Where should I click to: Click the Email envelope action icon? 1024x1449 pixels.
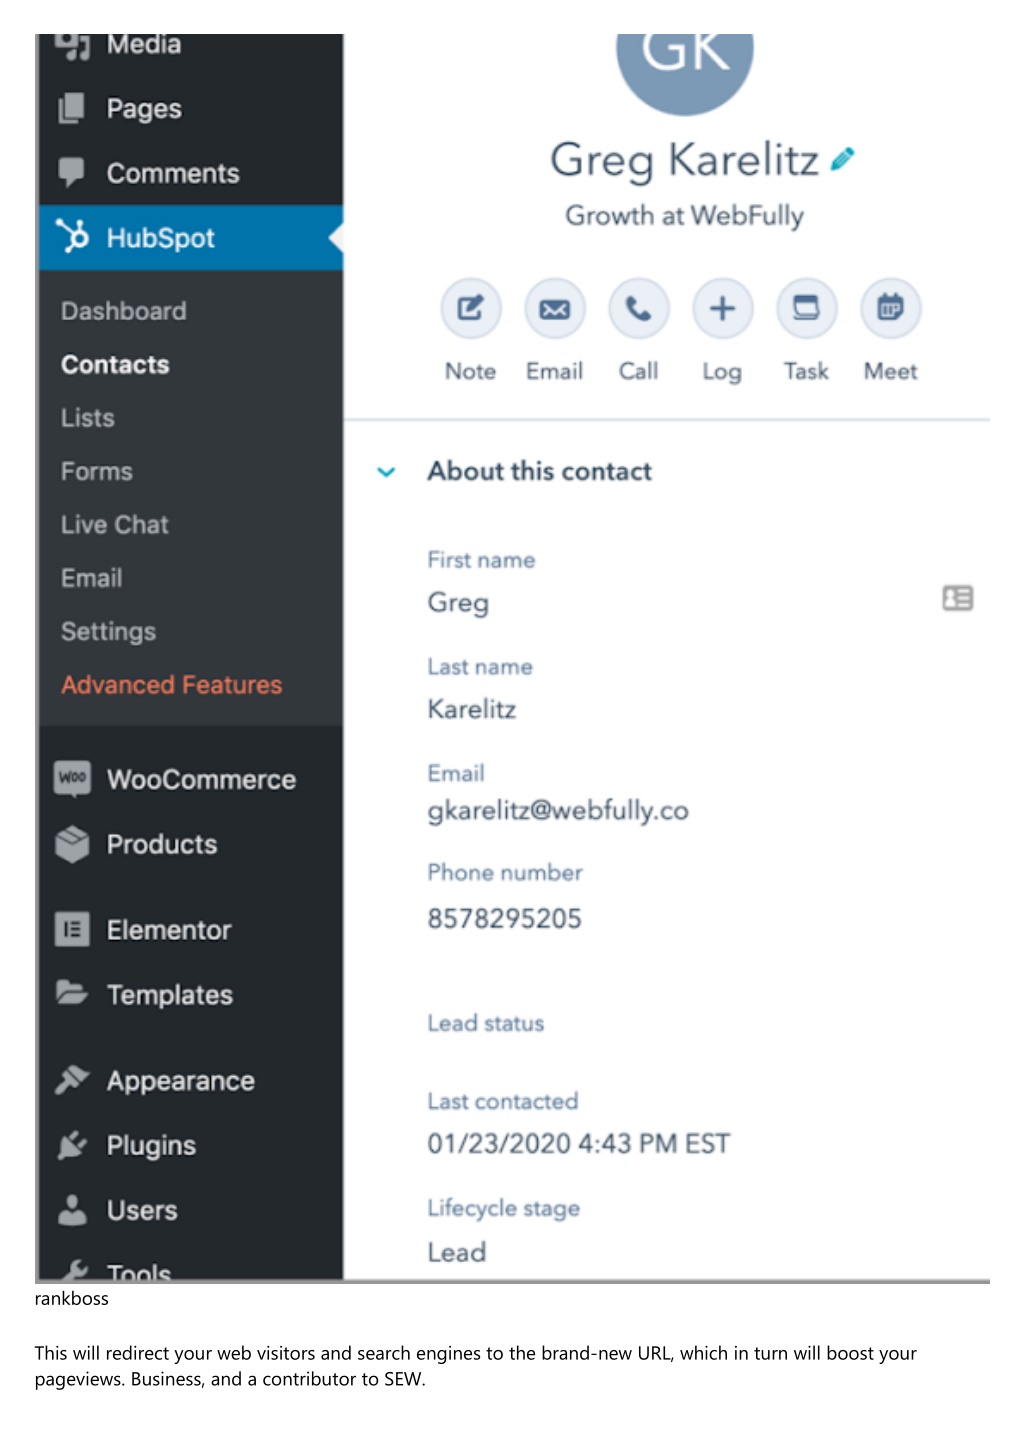[554, 308]
